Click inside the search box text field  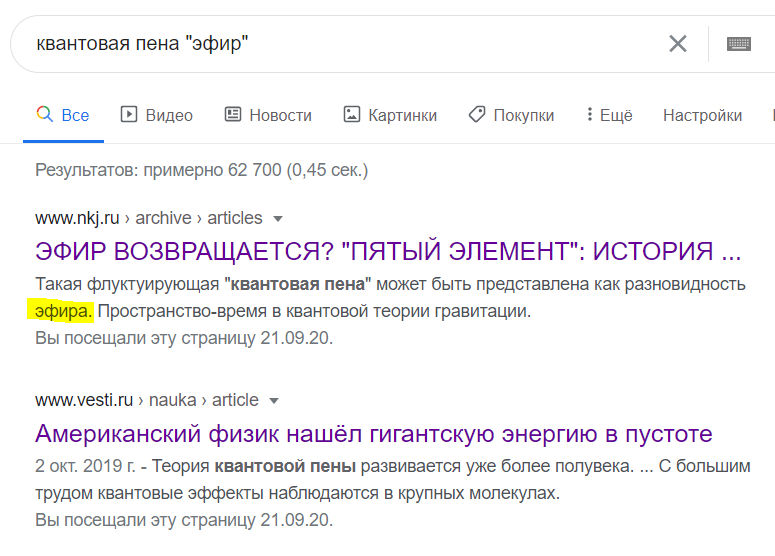340,44
